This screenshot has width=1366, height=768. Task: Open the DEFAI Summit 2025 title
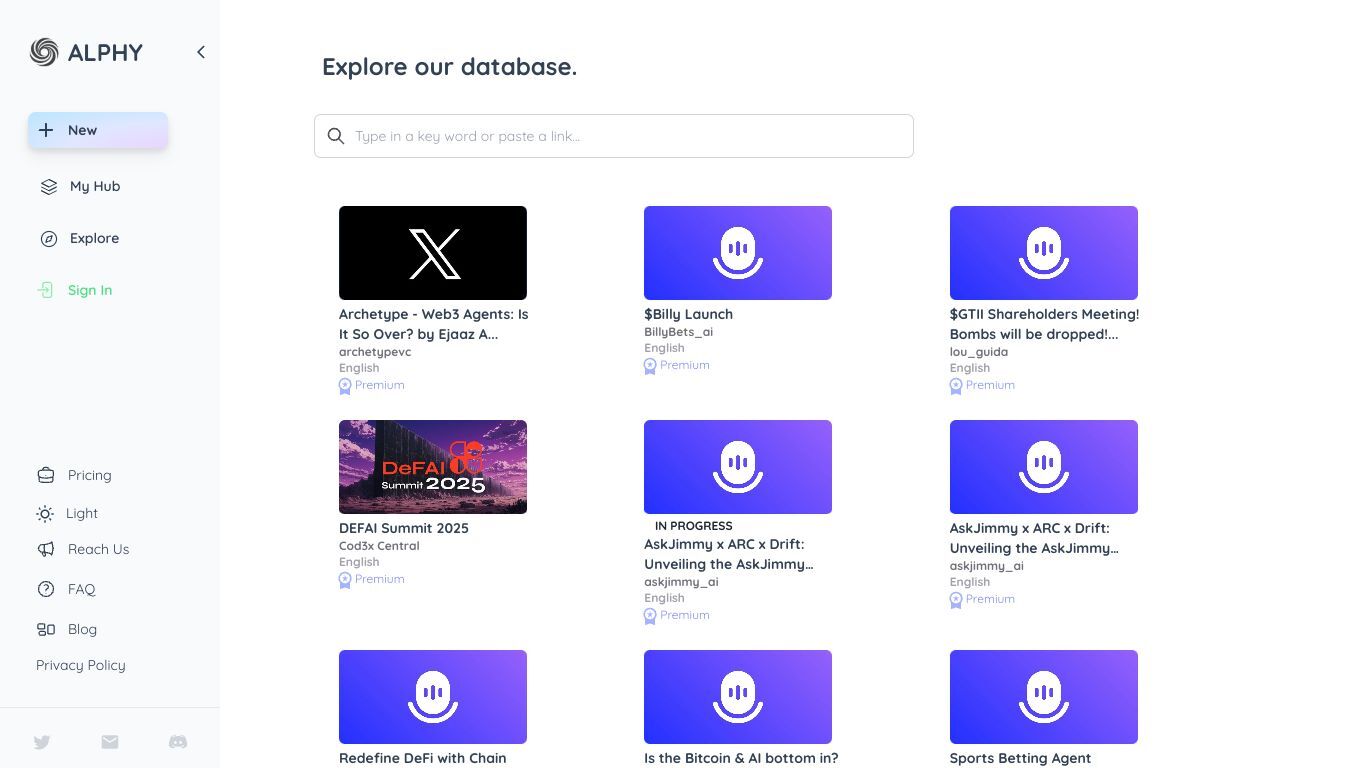tap(404, 528)
